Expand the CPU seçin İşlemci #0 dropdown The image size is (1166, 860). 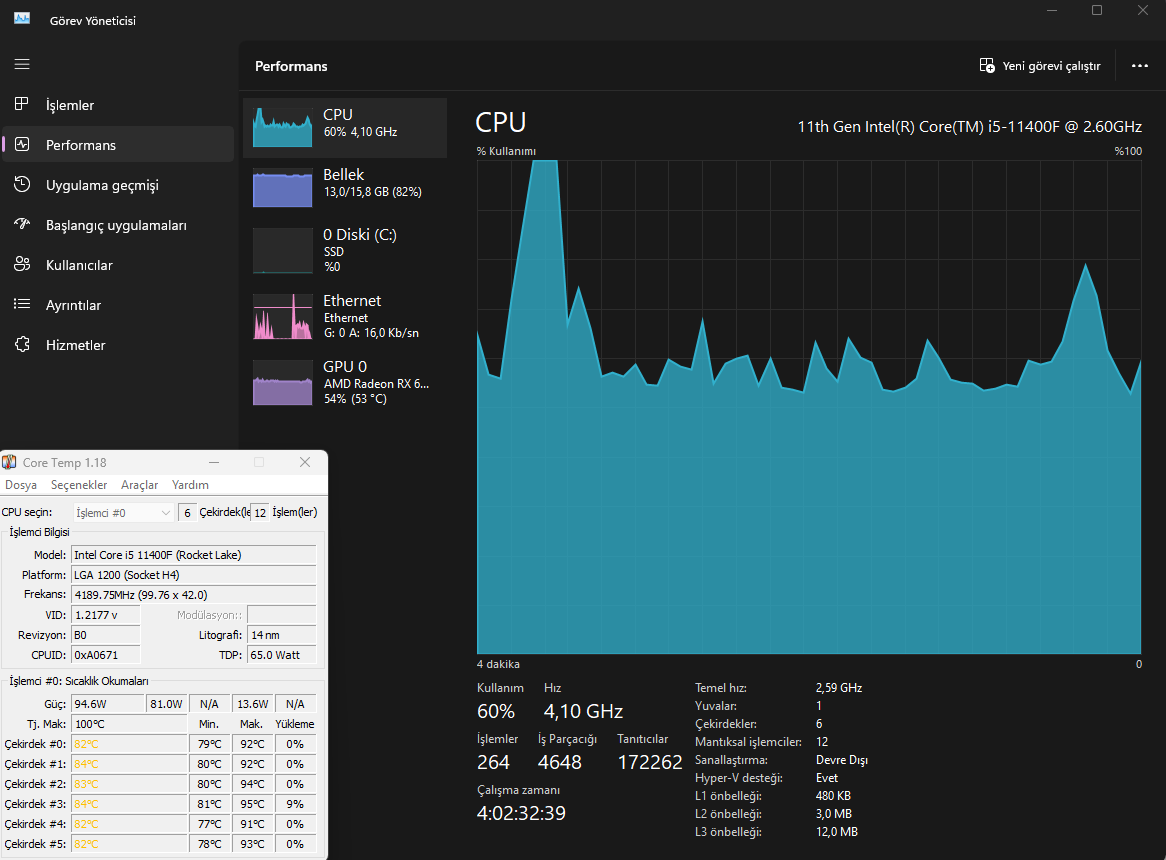[x=123, y=513]
